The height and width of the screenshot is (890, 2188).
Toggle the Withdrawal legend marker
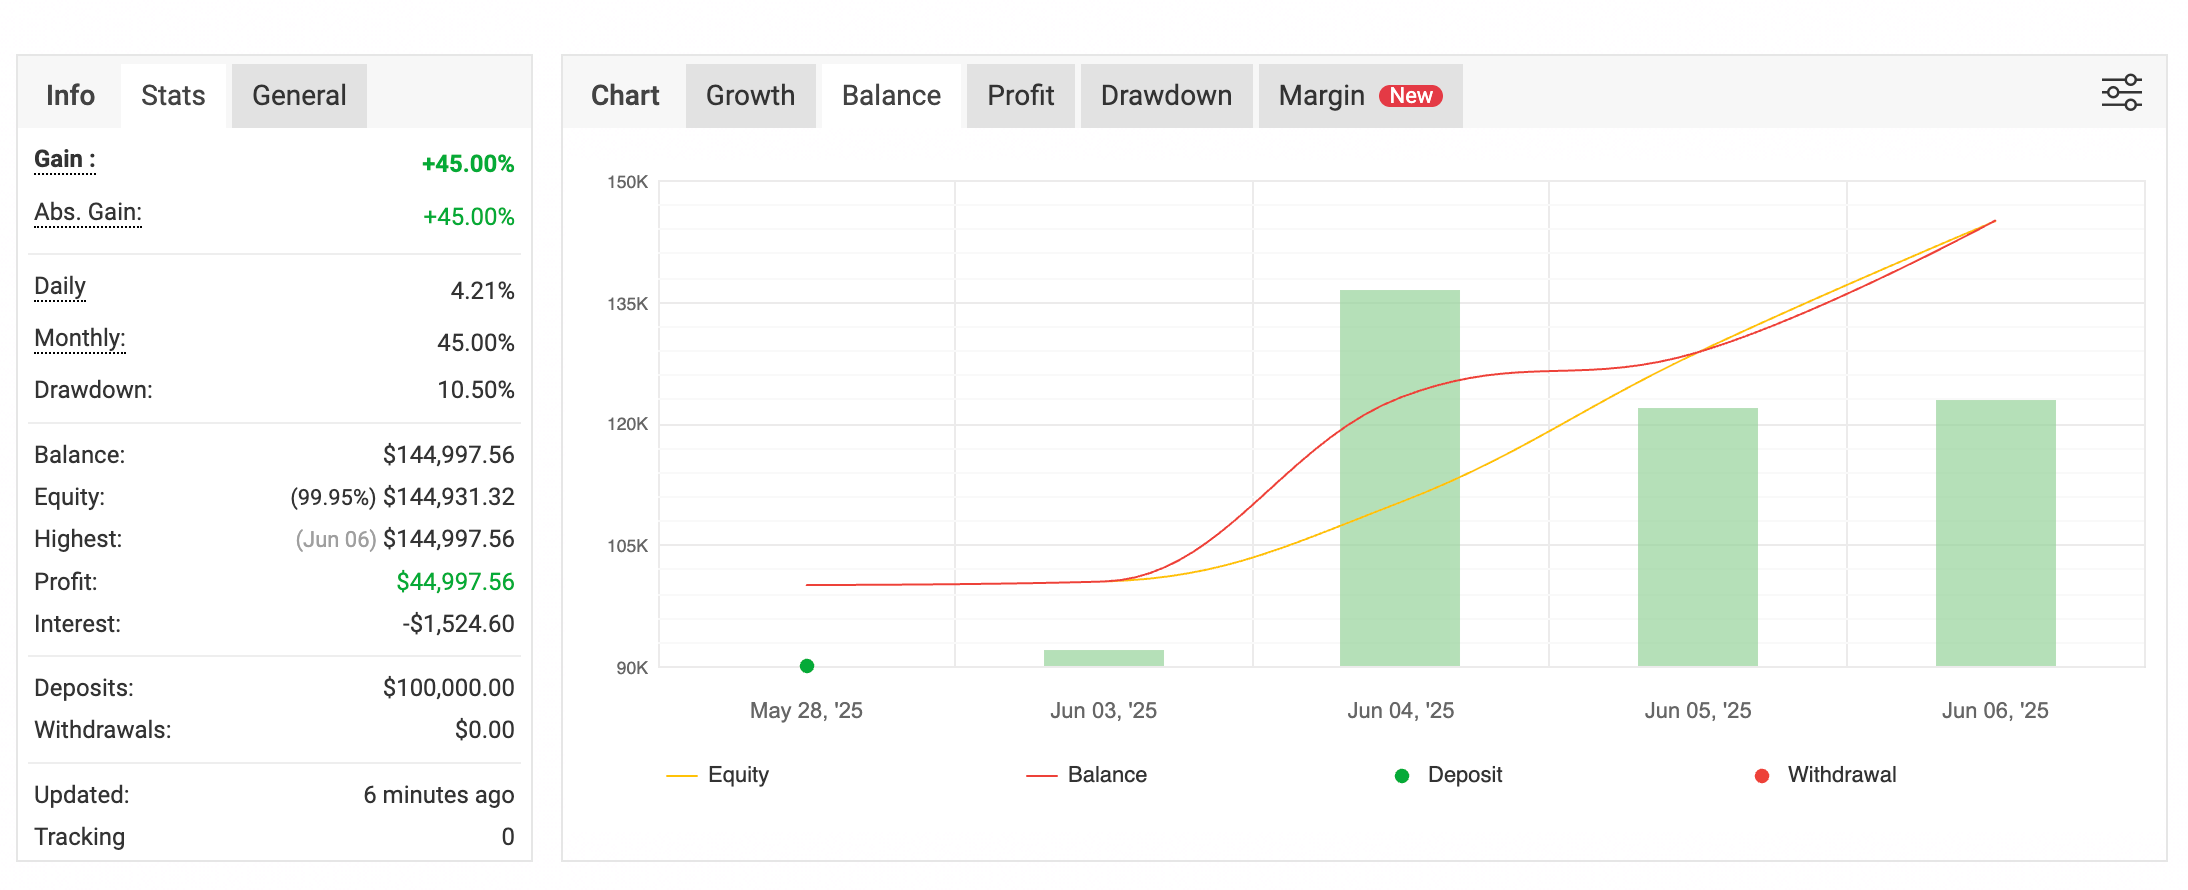(x=1826, y=775)
